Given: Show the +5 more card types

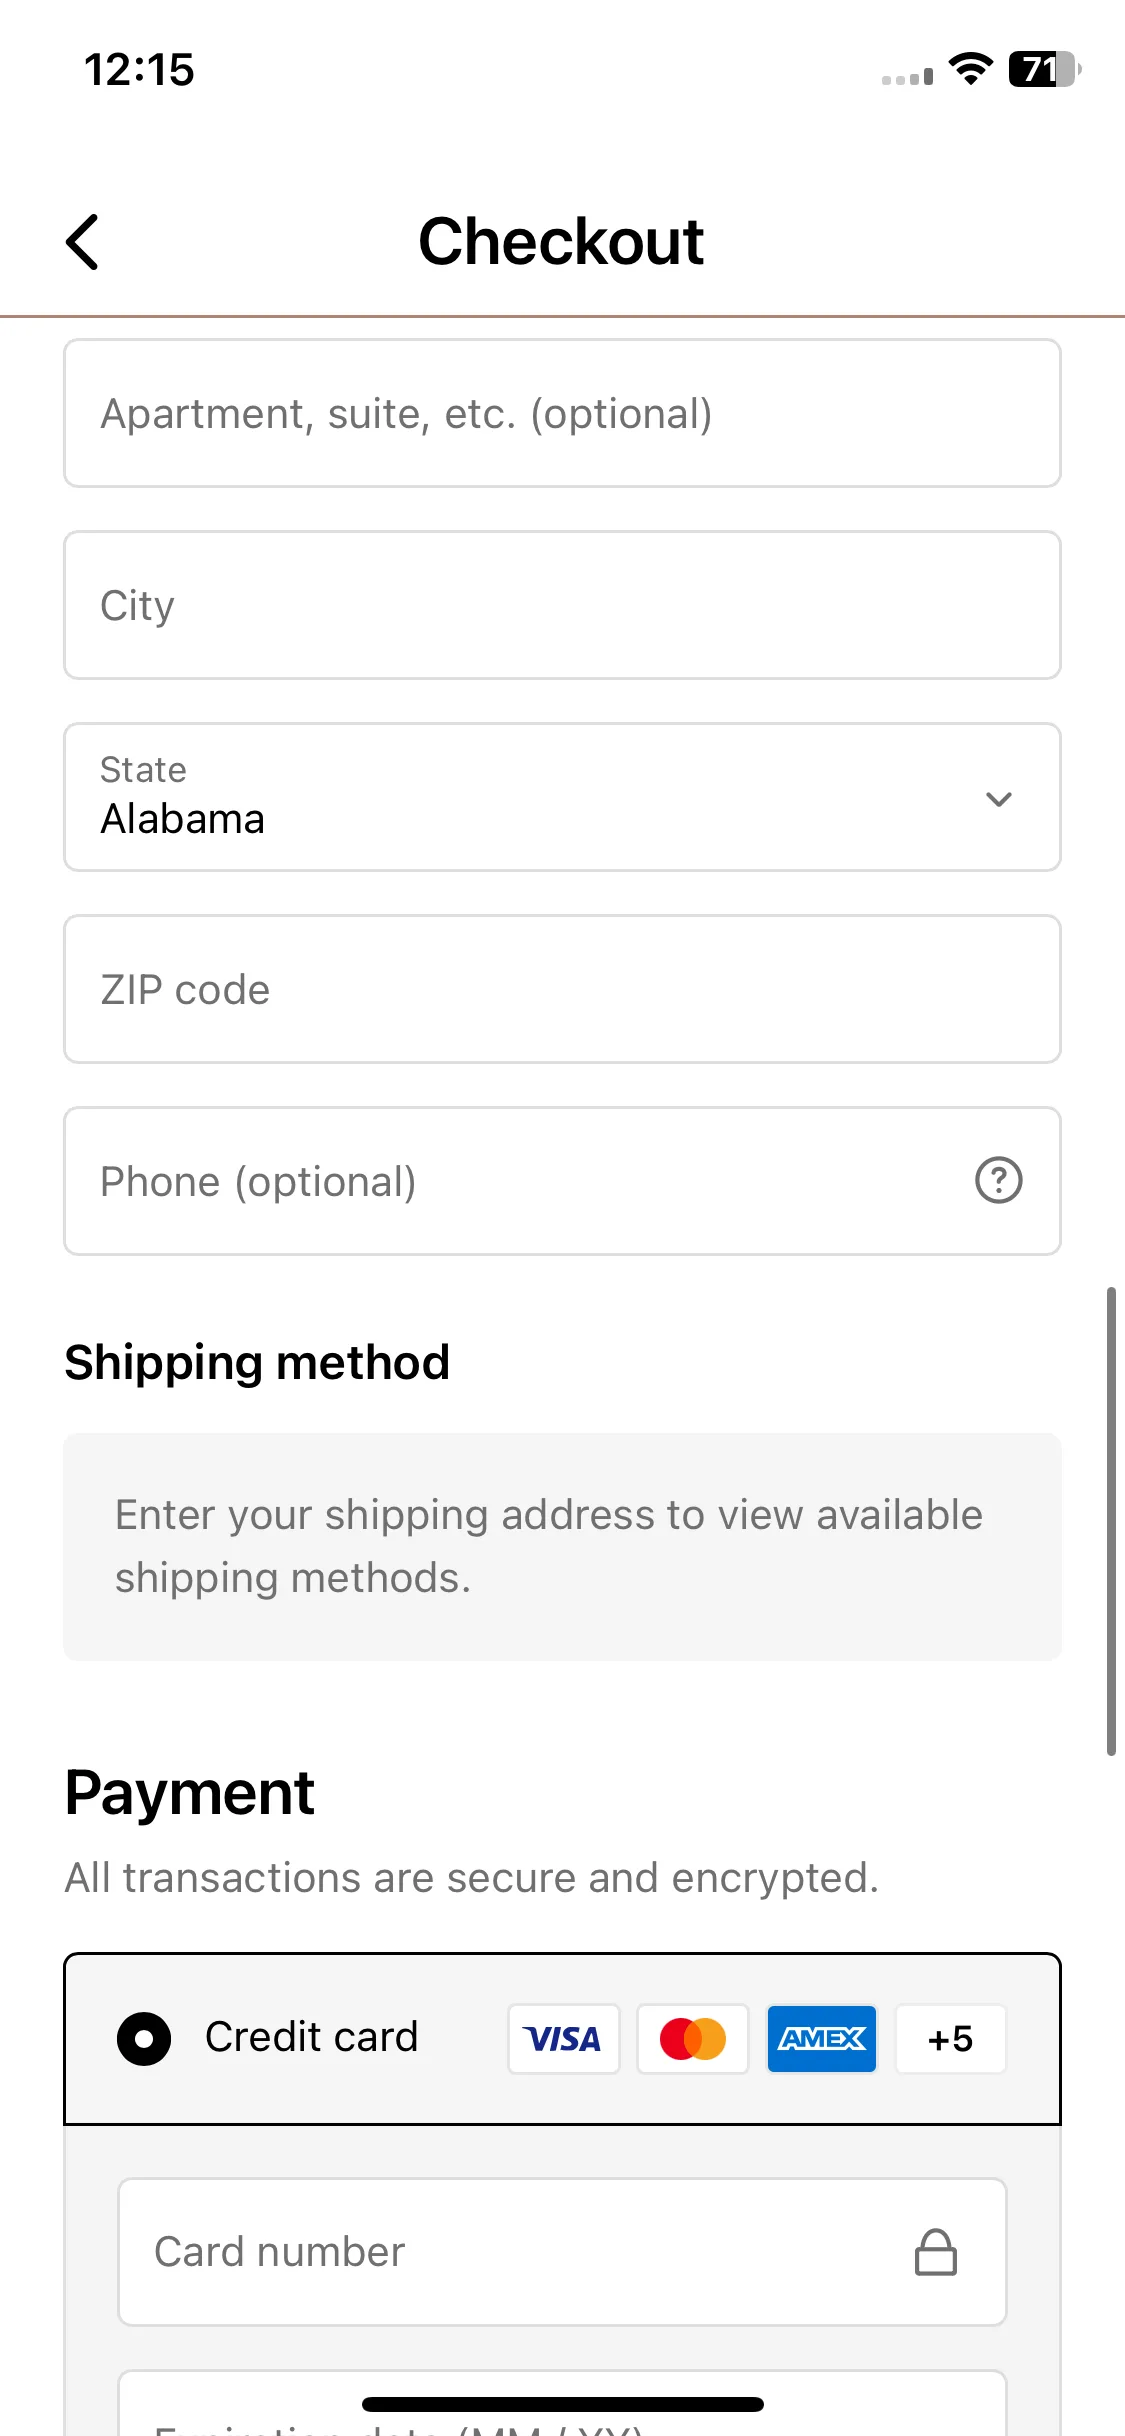Looking at the screenshot, I should pyautogui.click(x=950, y=2038).
